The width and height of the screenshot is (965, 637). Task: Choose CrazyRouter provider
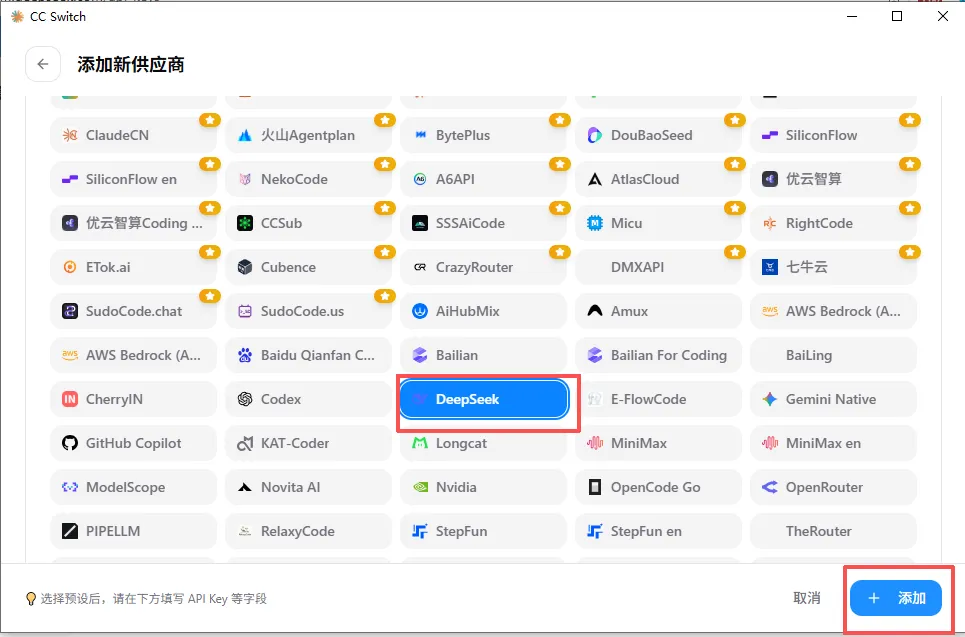coord(483,267)
